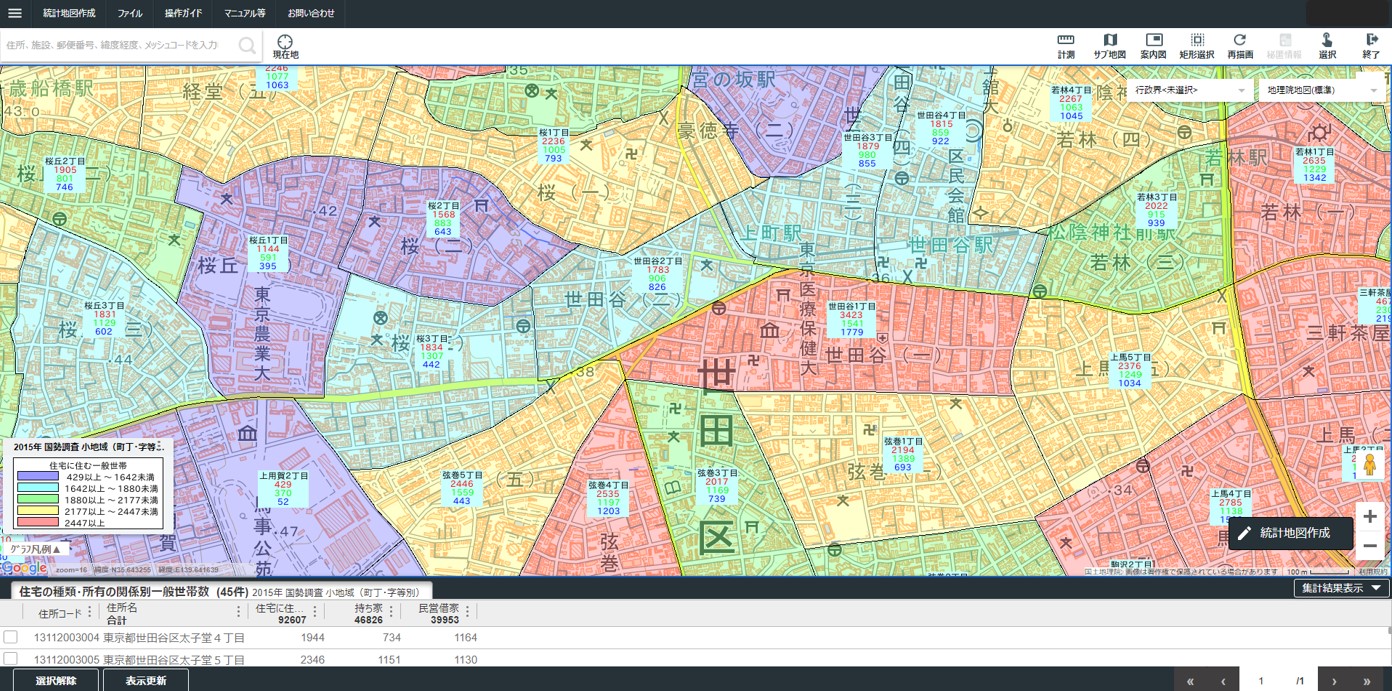1392x691 pixels.
Task: Zoom out with the minus button
Action: [x=1370, y=546]
